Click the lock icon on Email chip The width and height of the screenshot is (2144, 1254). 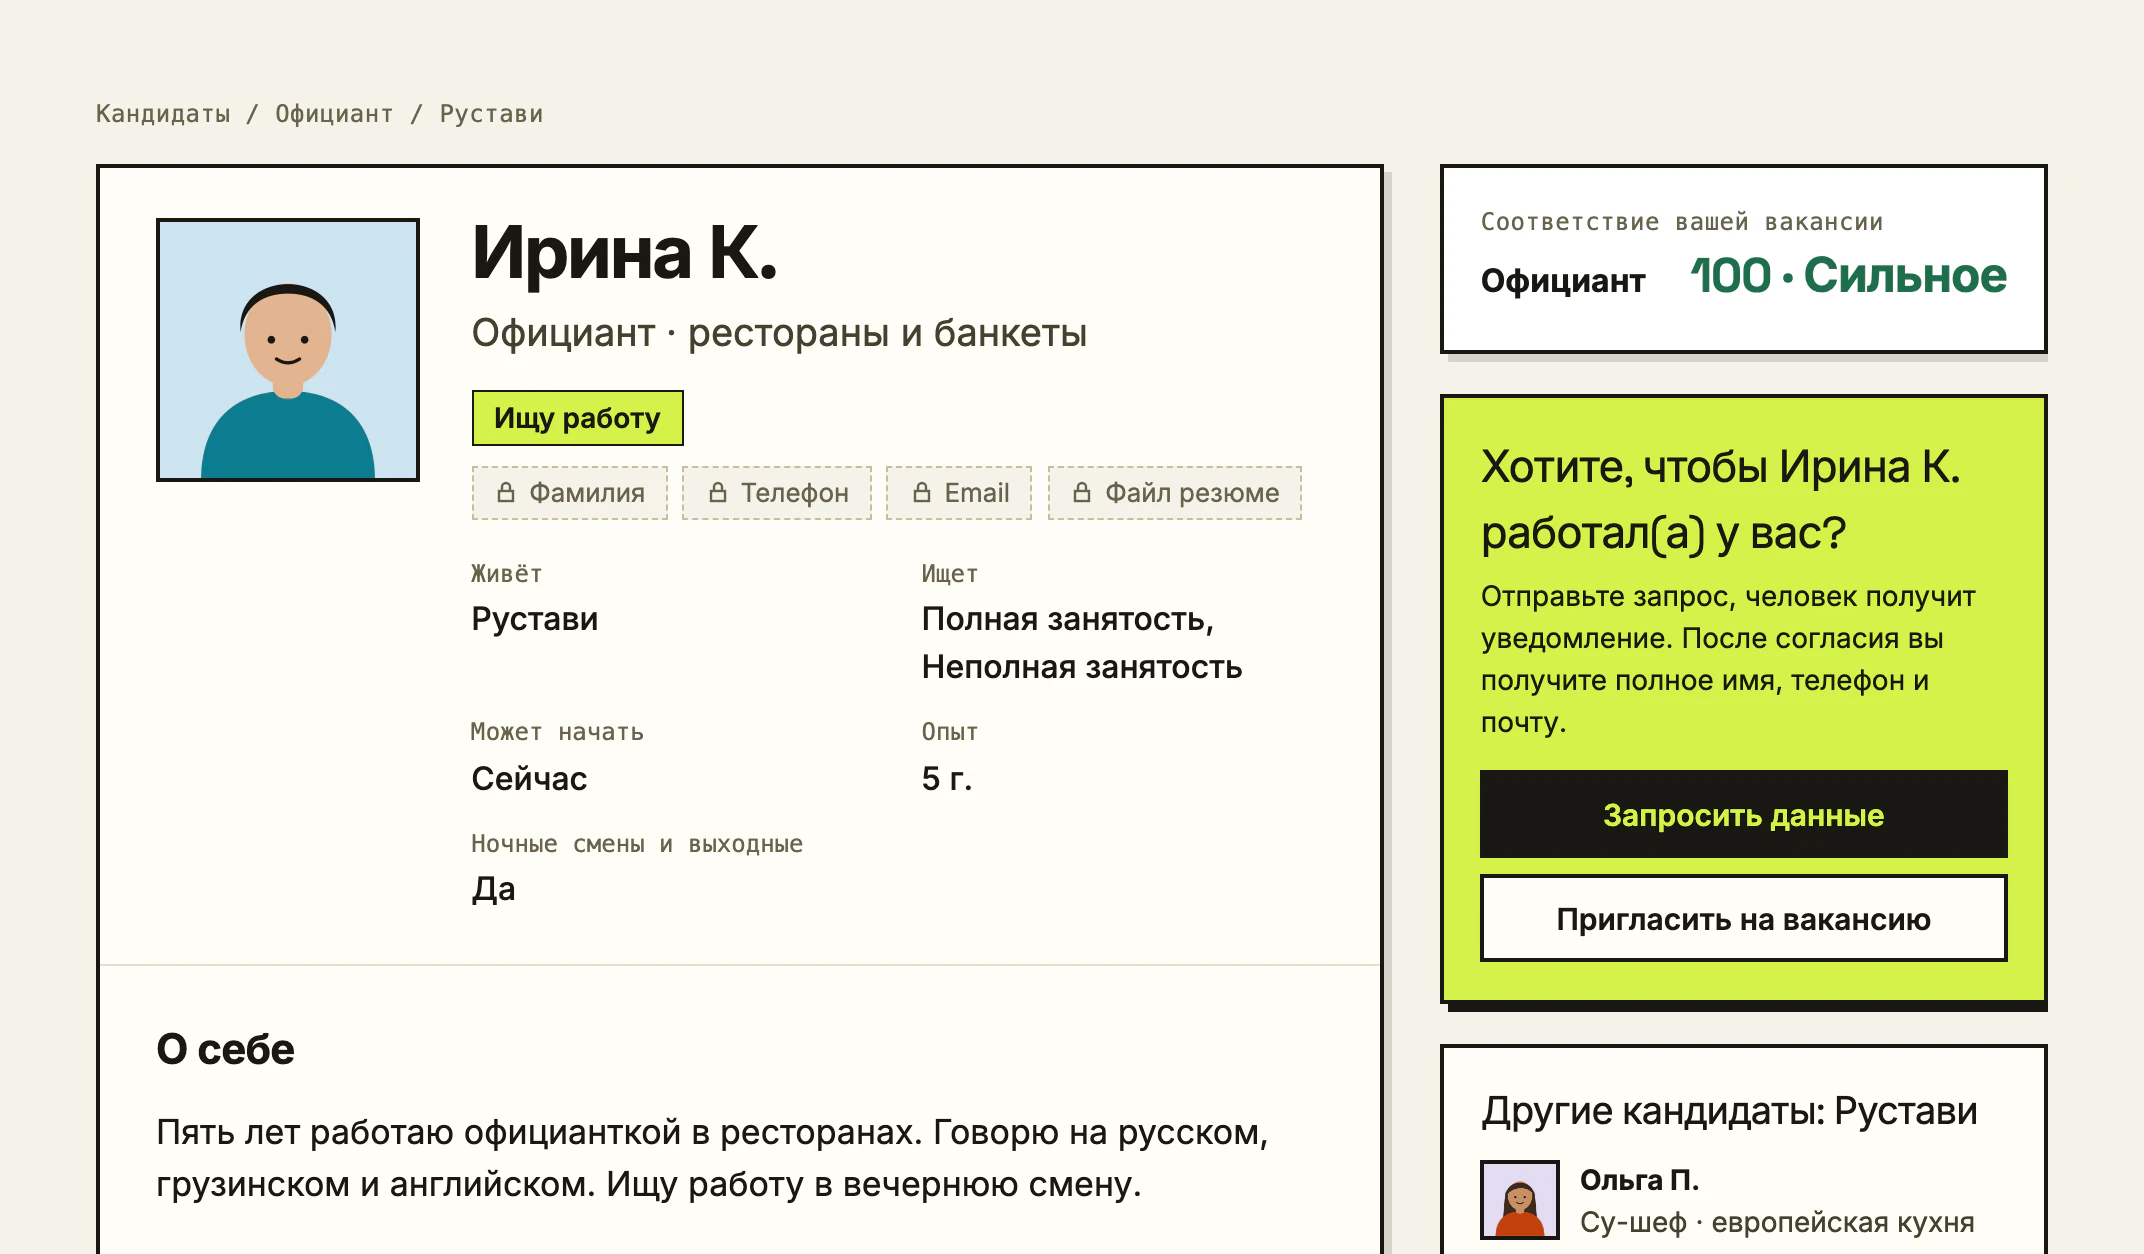click(x=921, y=493)
